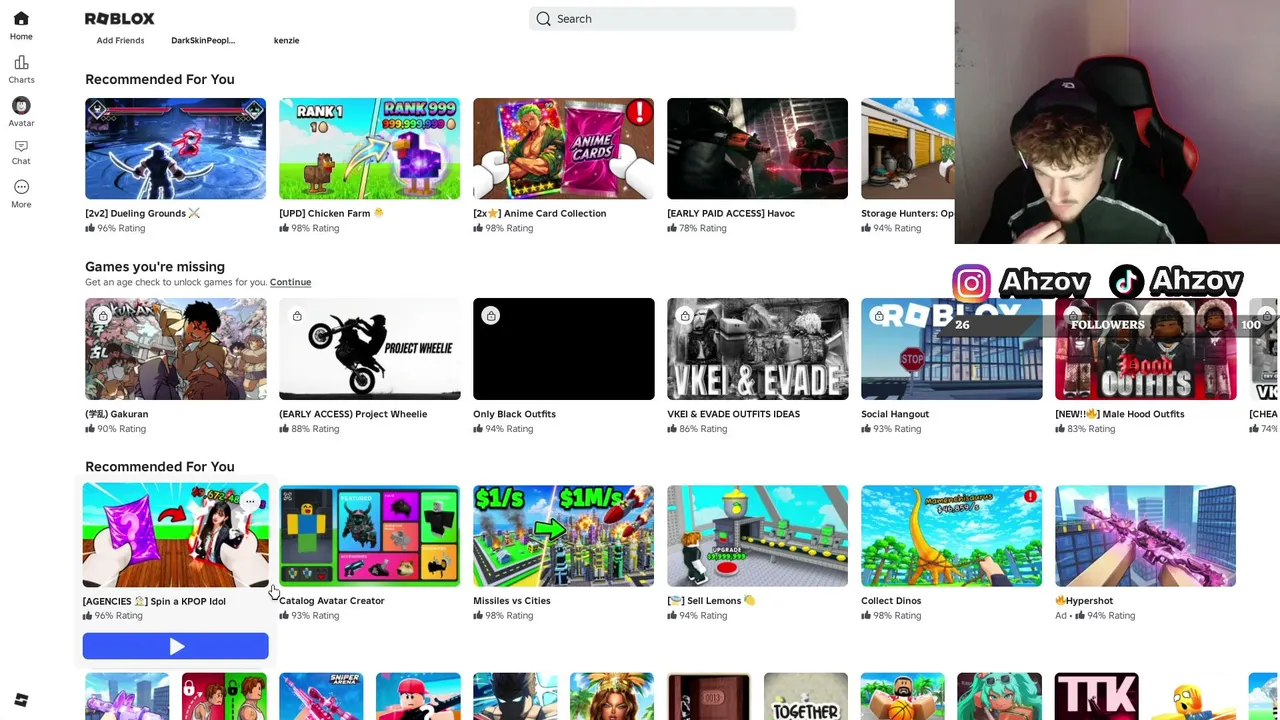Screen dimensions: 1280x720
Task: Open friend kenzie's profile
Action: click(286, 40)
